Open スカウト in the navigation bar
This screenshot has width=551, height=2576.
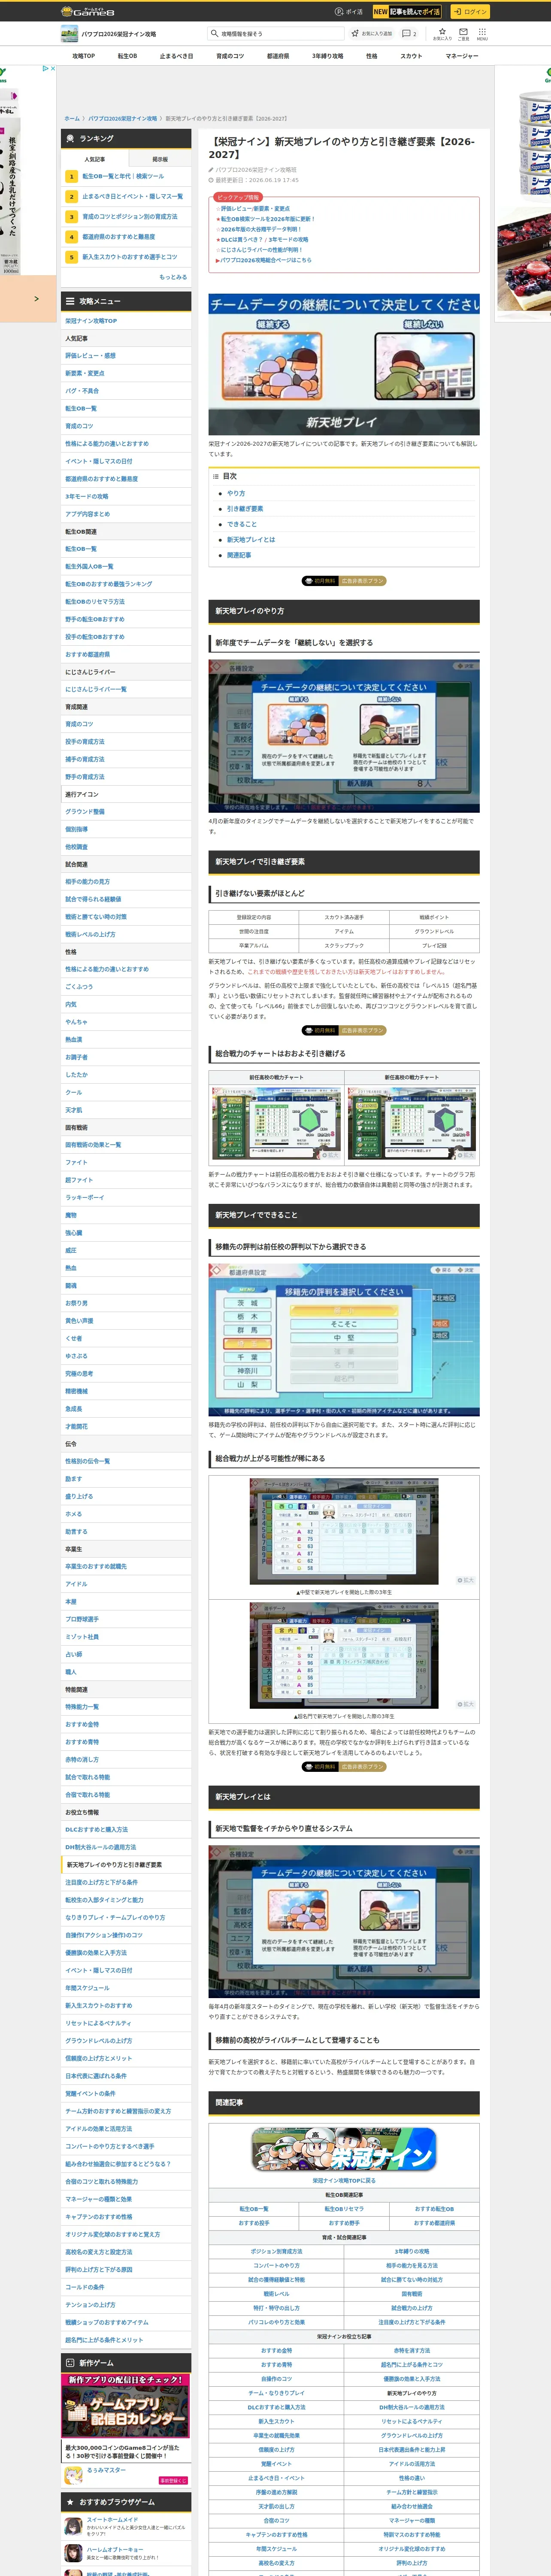[411, 56]
